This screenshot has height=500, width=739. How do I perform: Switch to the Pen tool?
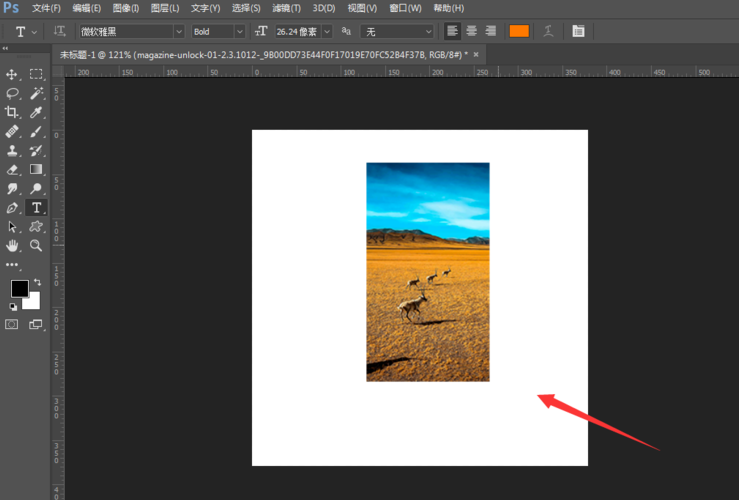tap(12, 208)
